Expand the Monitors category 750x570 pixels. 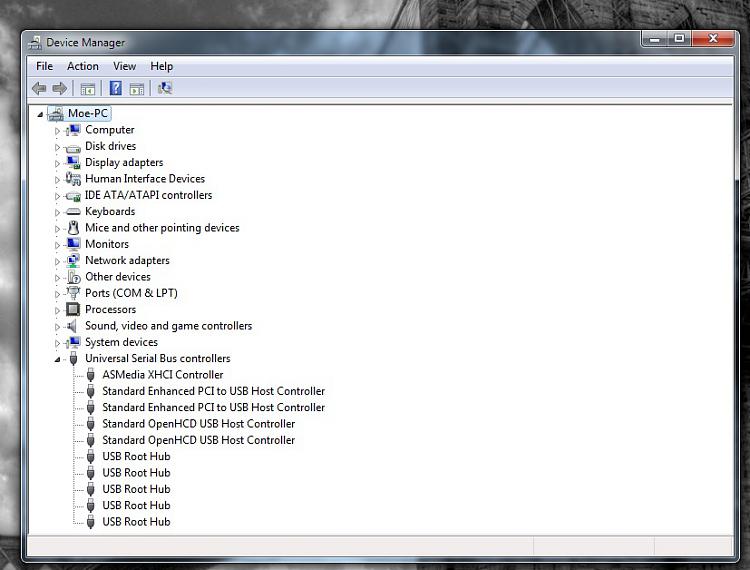(57, 245)
